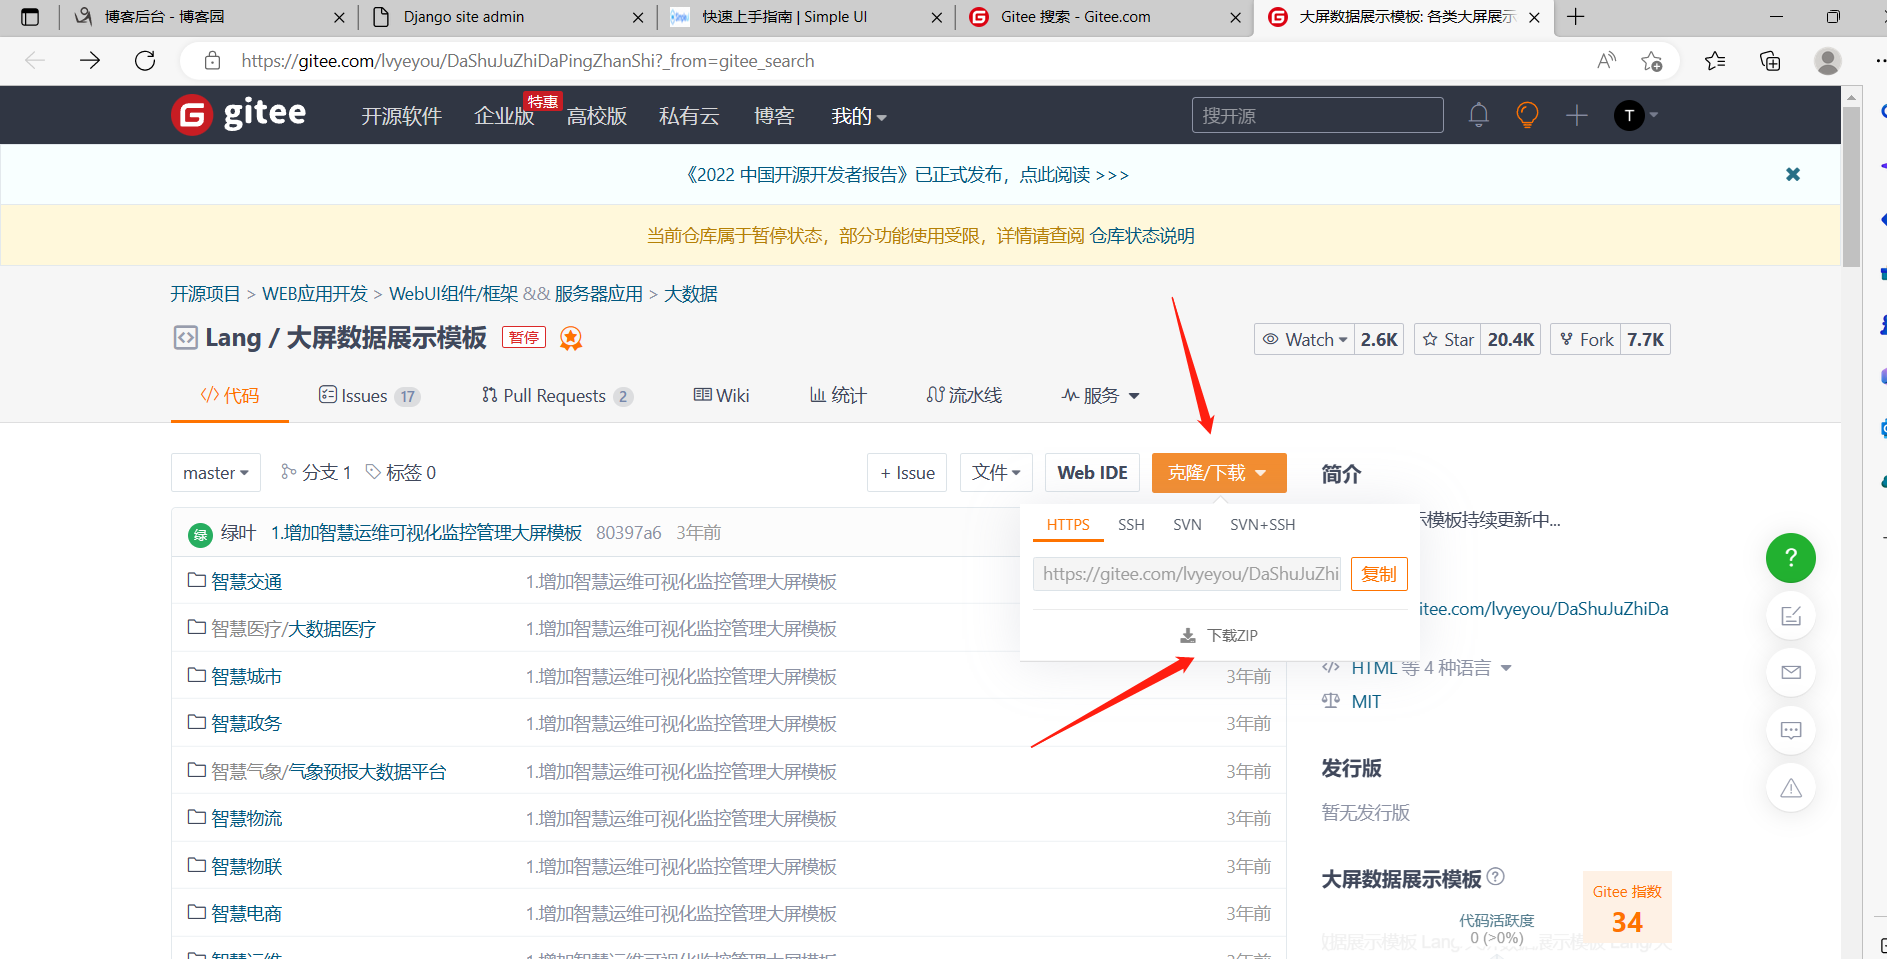Image resolution: width=1887 pixels, height=959 pixels.
Task: Expand the master branch dropdown
Action: click(x=216, y=473)
